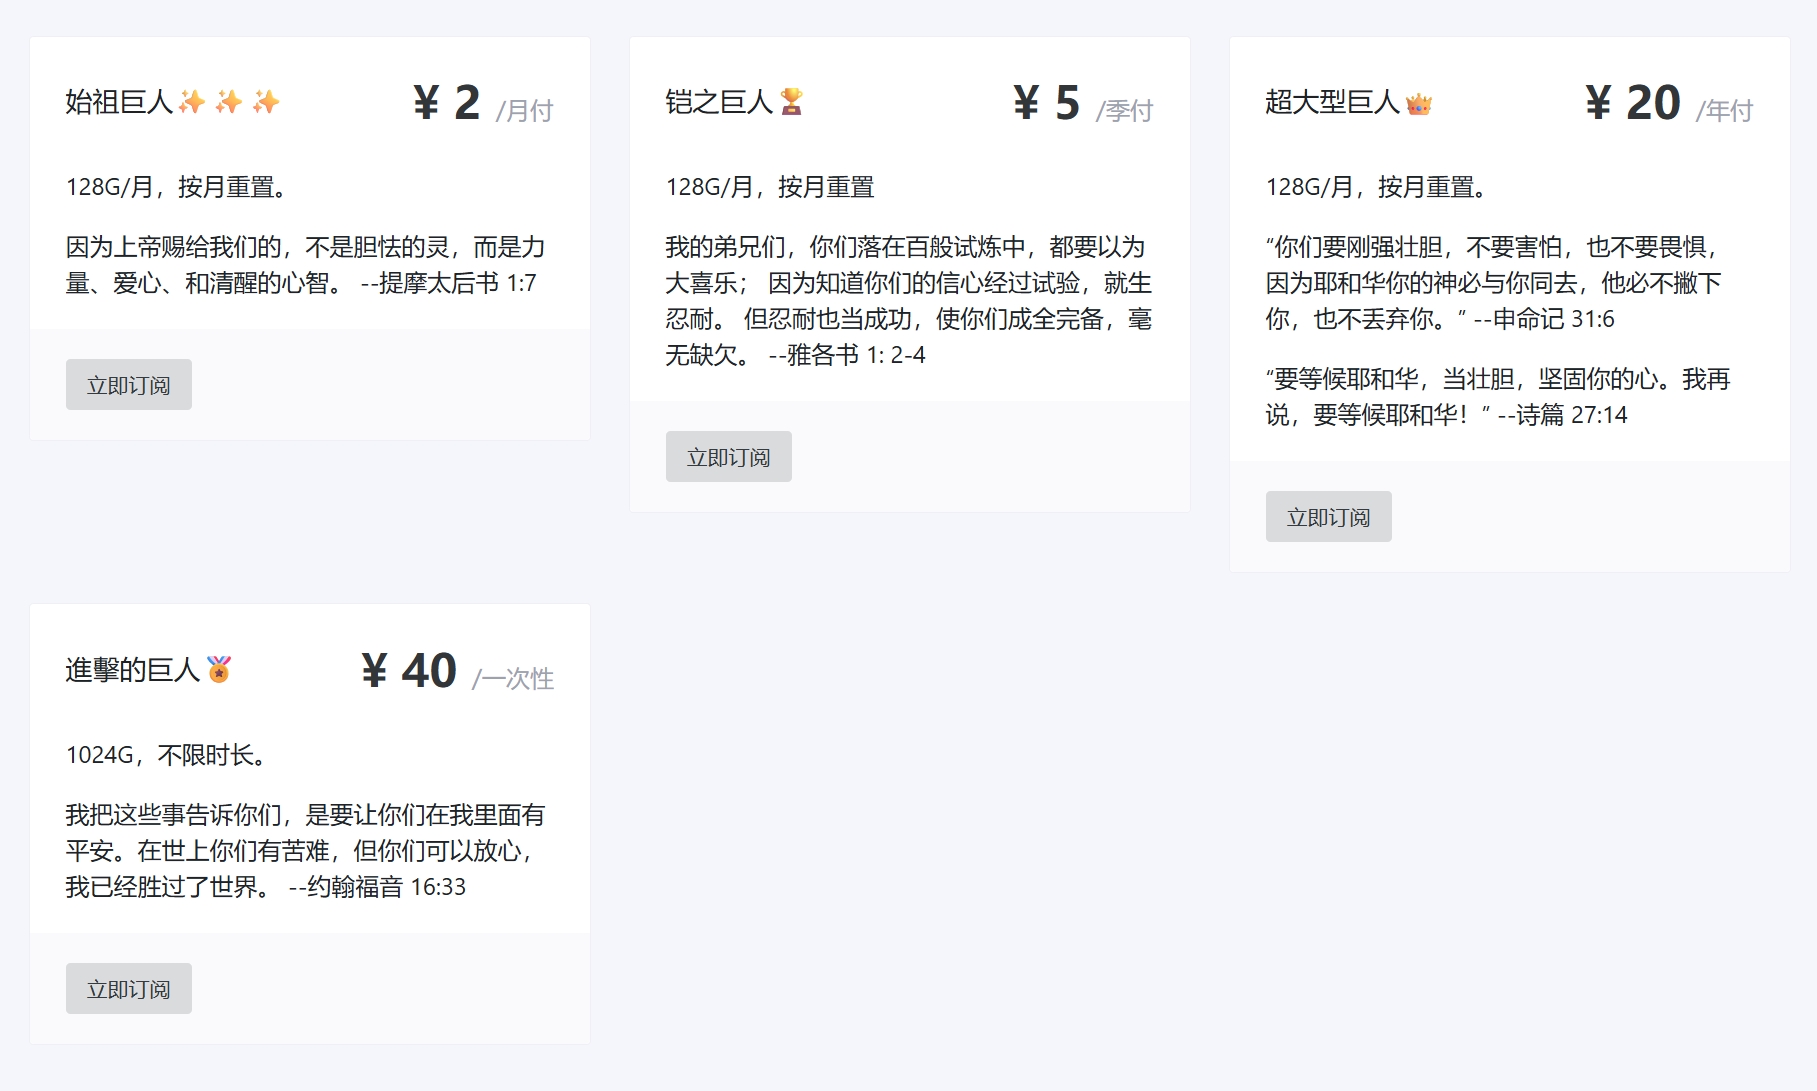Click 立即订阅 under 超大型巨人 plan
Viewport: 1817px width, 1091px height.
click(x=1328, y=517)
